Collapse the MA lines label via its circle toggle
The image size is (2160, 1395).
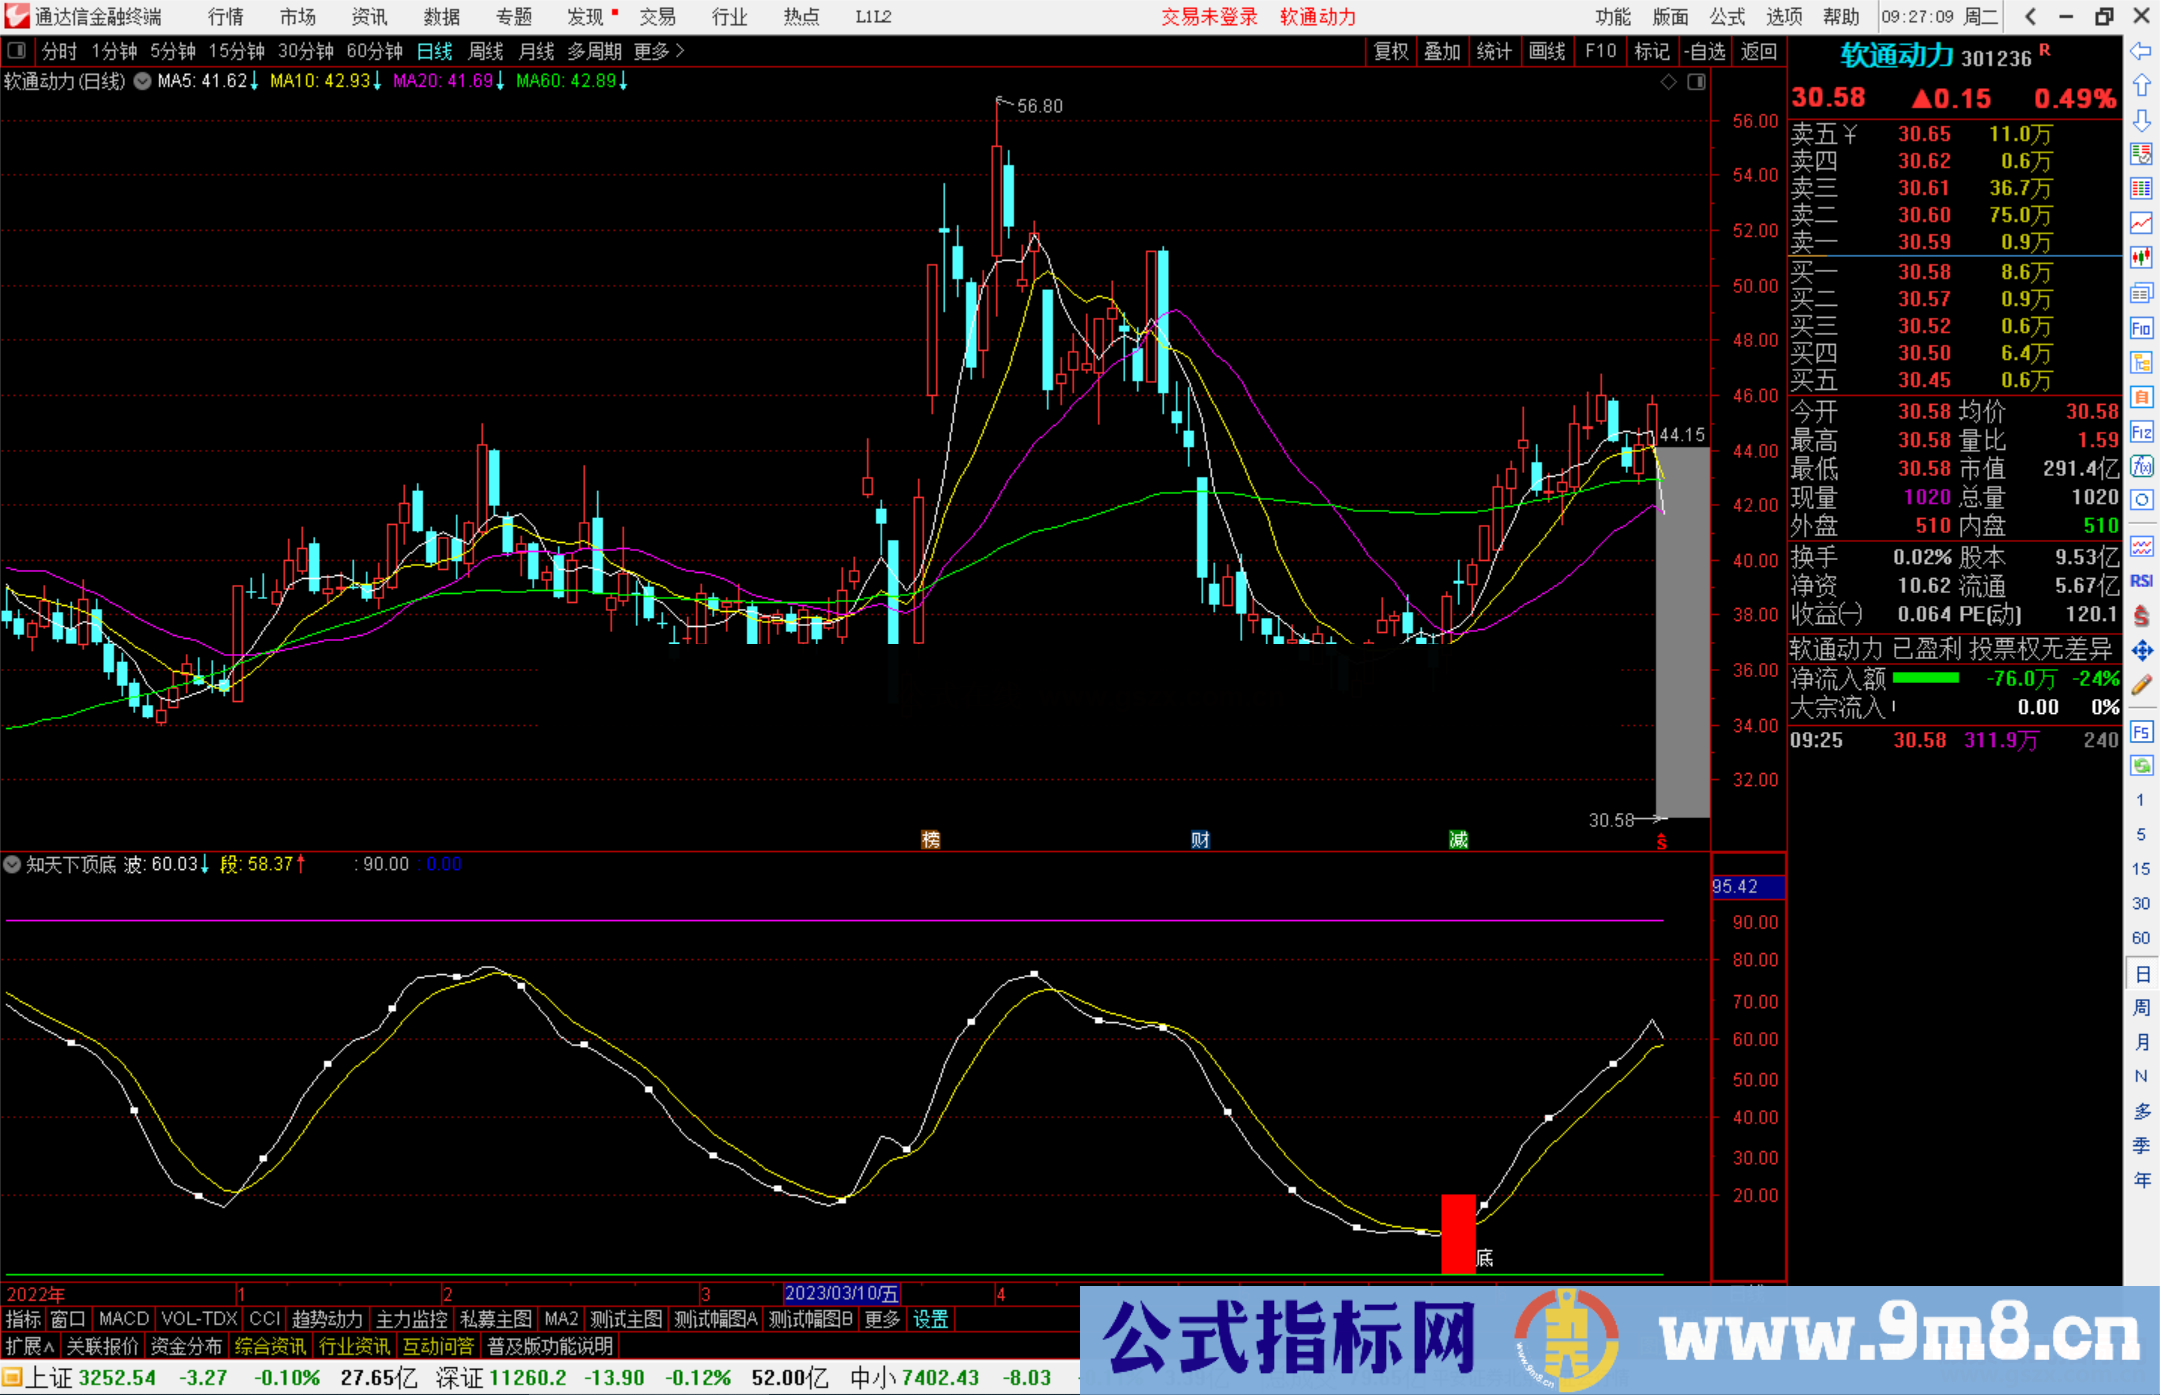click(142, 82)
